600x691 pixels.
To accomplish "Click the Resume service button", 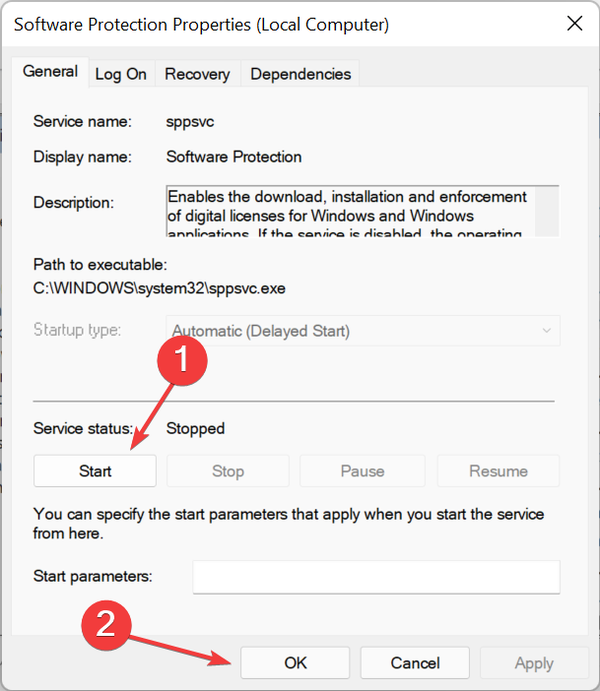I will click(x=498, y=471).
